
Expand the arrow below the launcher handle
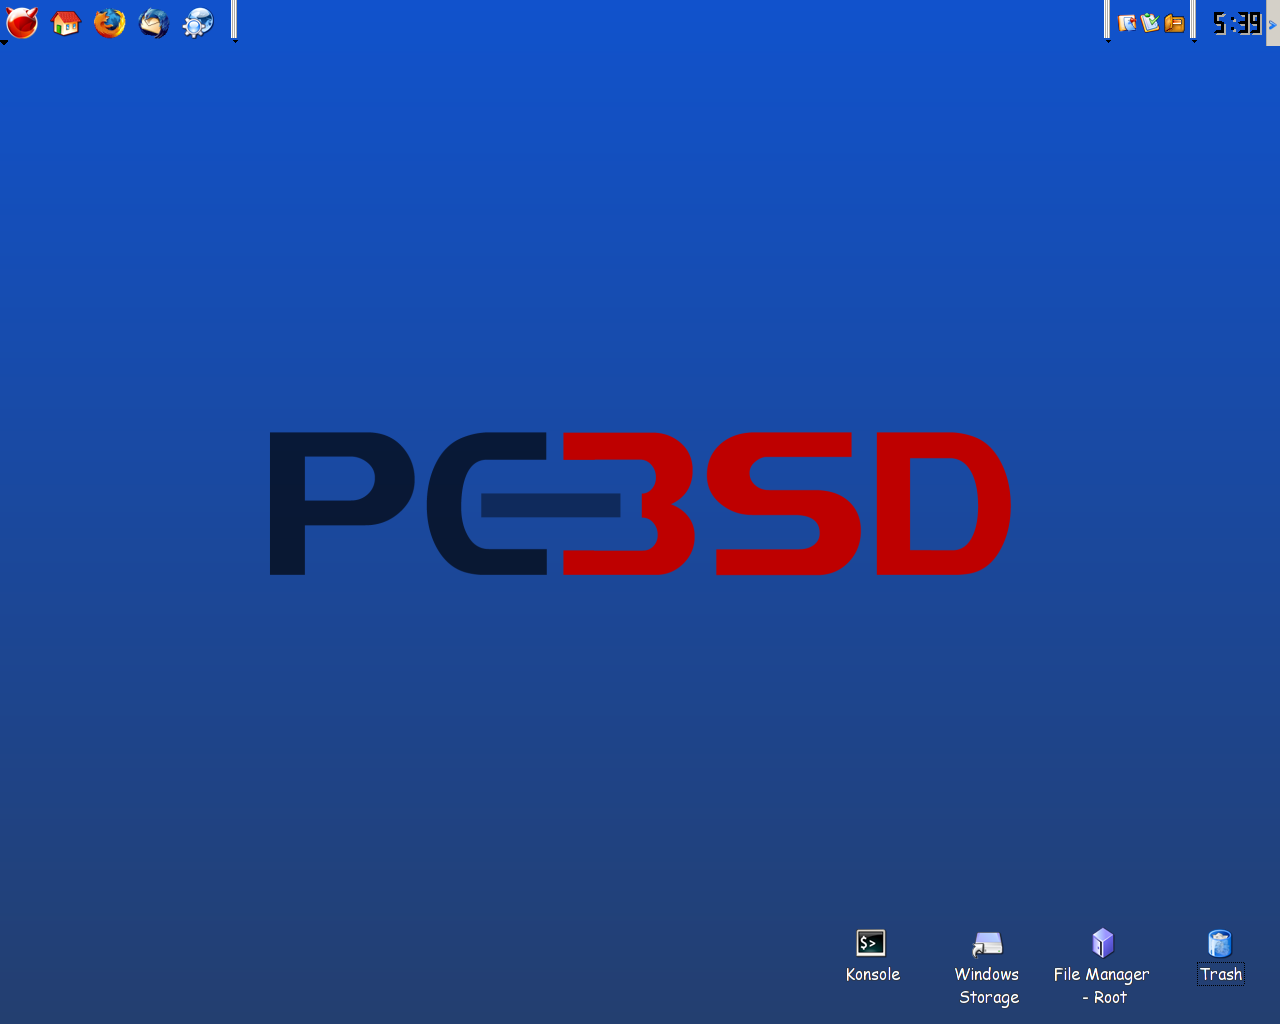tap(234, 41)
